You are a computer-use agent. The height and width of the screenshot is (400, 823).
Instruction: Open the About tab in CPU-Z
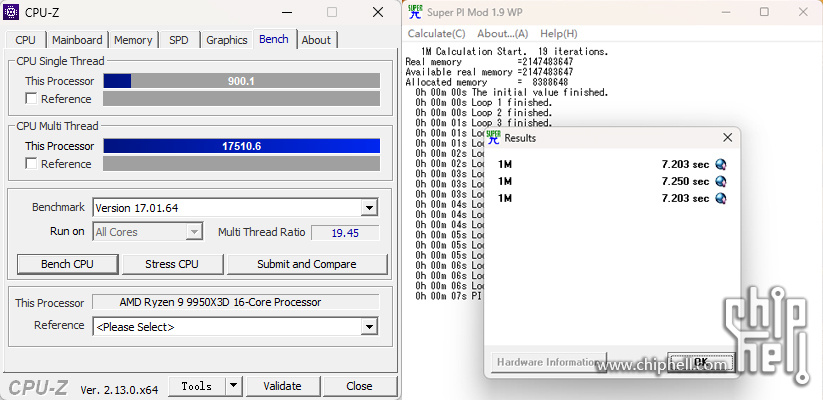316,40
